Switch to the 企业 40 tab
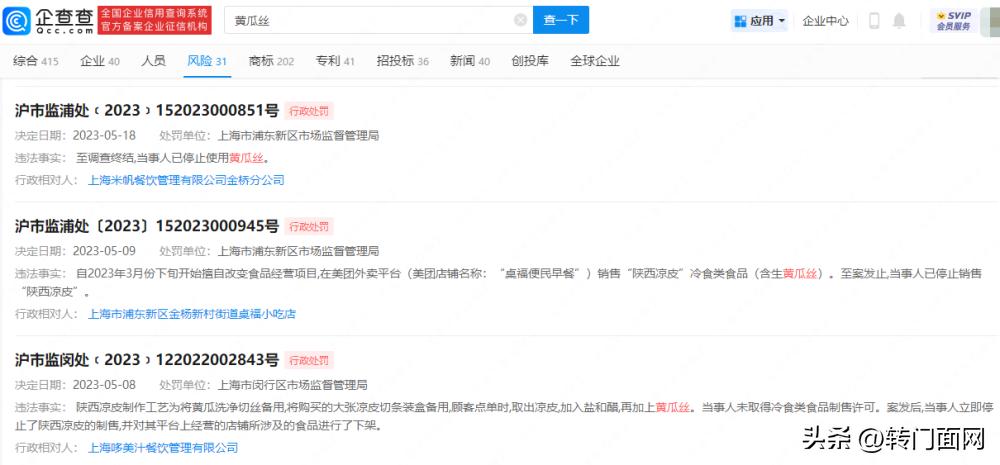Image resolution: width=1000 pixels, height=465 pixels. pos(99,61)
